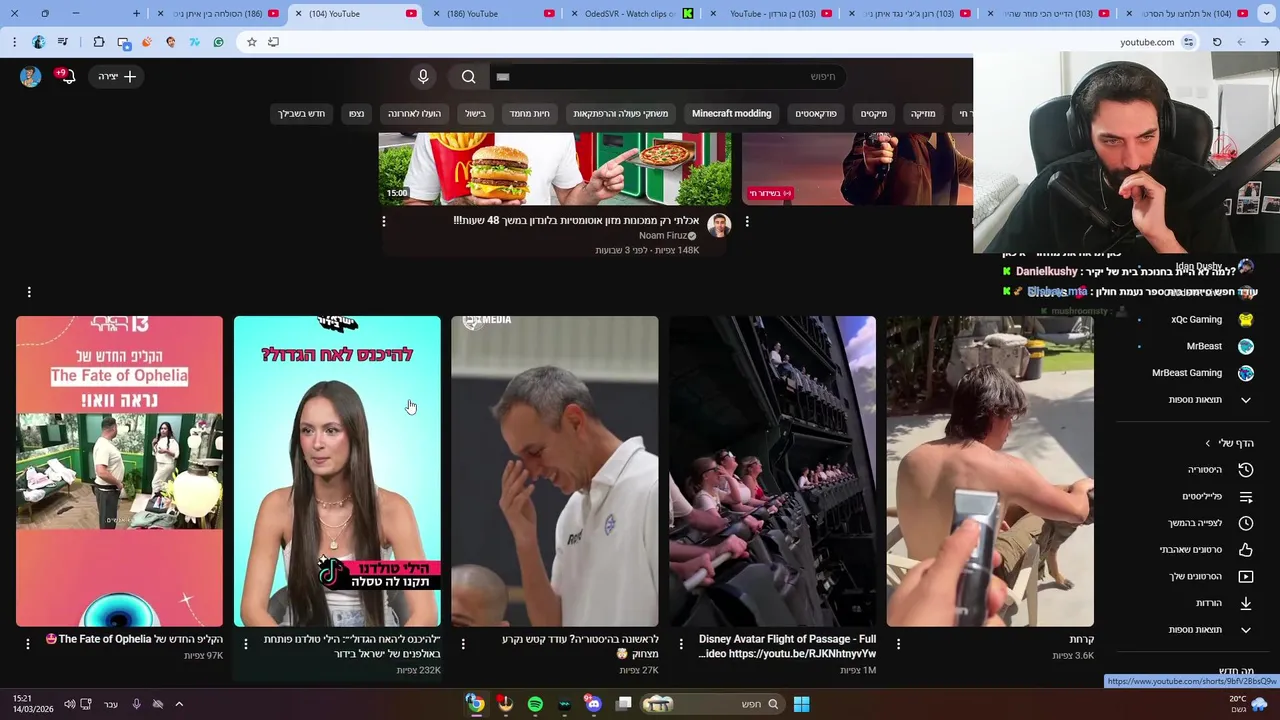1280x720 pixels.
Task: Select the הועלו לאחרונה filter chip
Action: coord(415,114)
